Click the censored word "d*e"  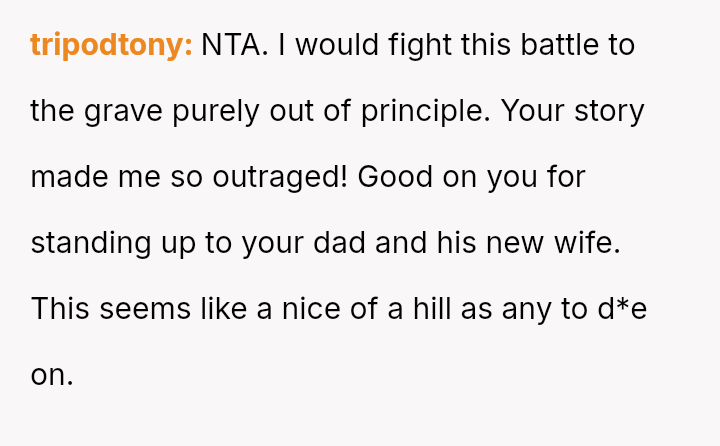pos(622,309)
